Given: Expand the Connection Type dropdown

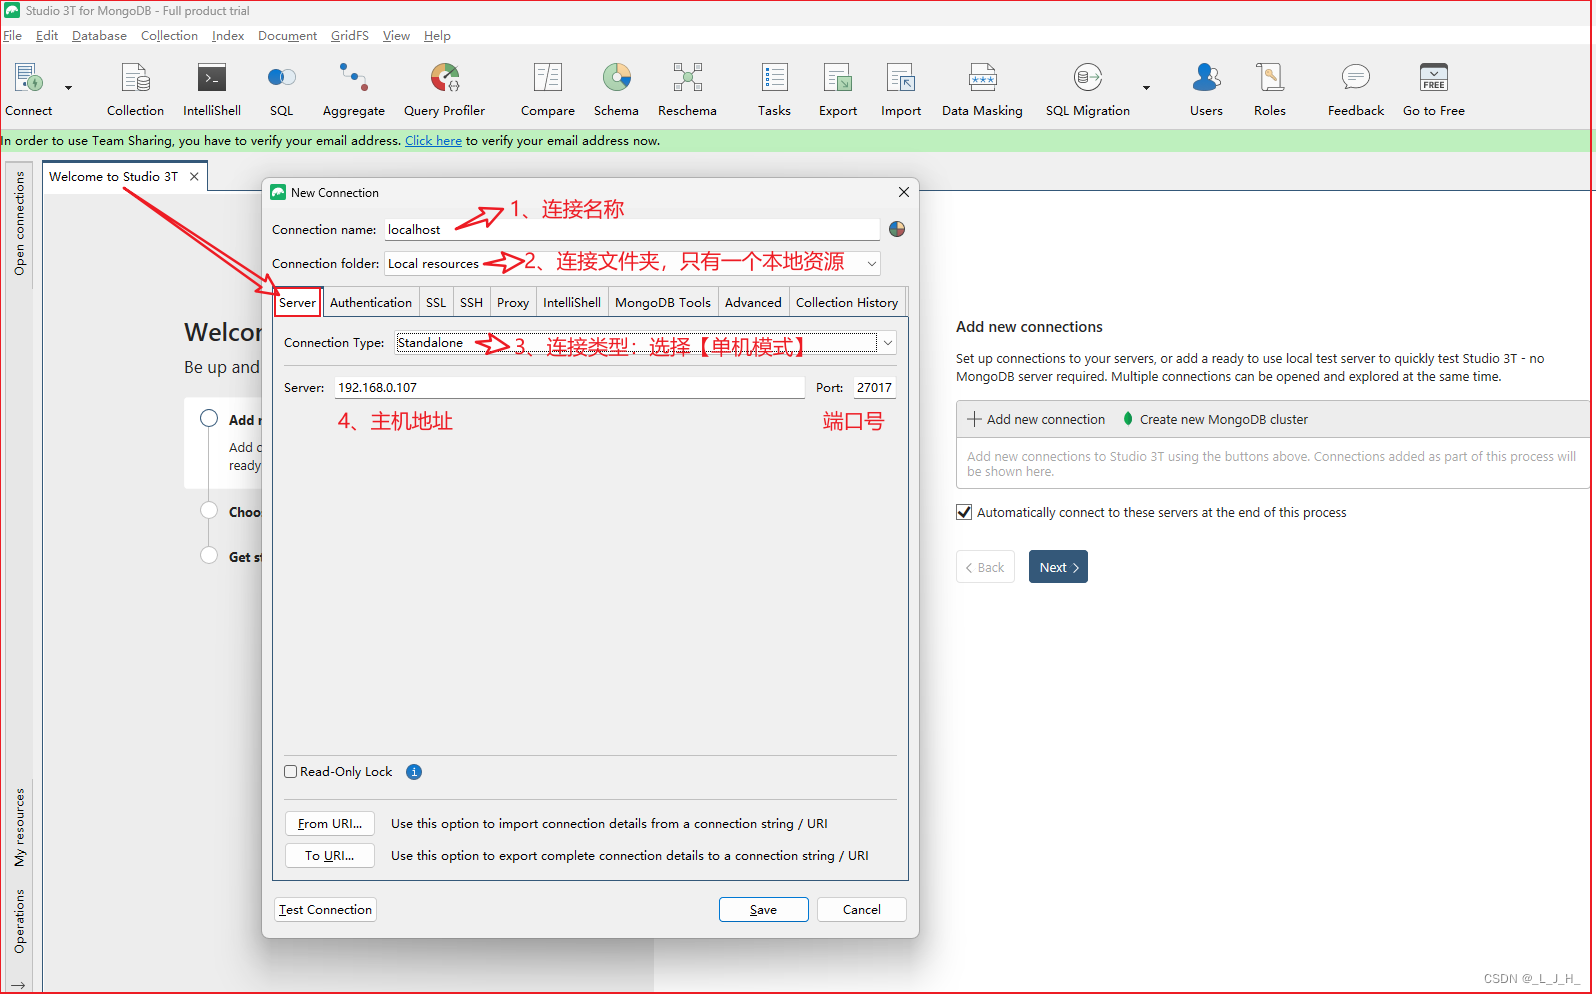Looking at the screenshot, I should [x=887, y=343].
